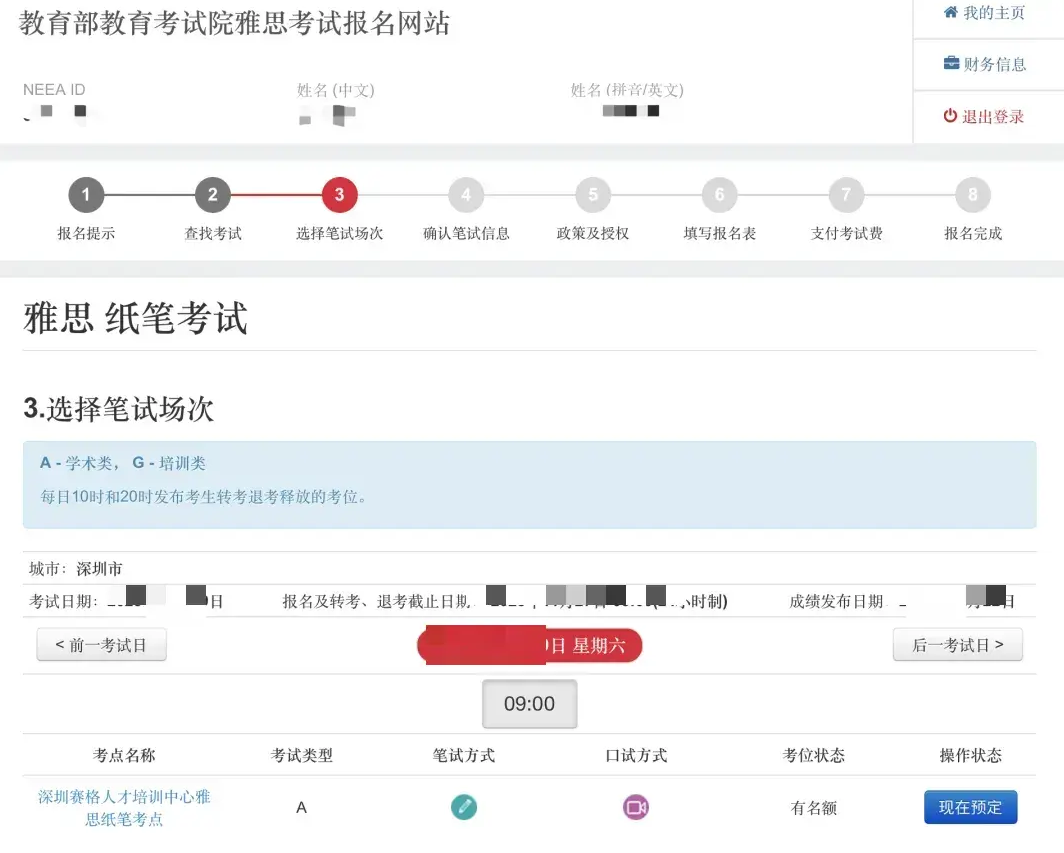Click the 考试日期 label
Image resolution: width=1064 pixels, height=853 pixels.
(63, 602)
